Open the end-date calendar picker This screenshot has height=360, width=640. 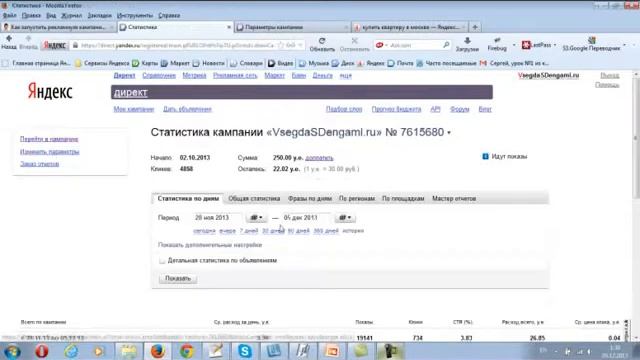pos(345,218)
